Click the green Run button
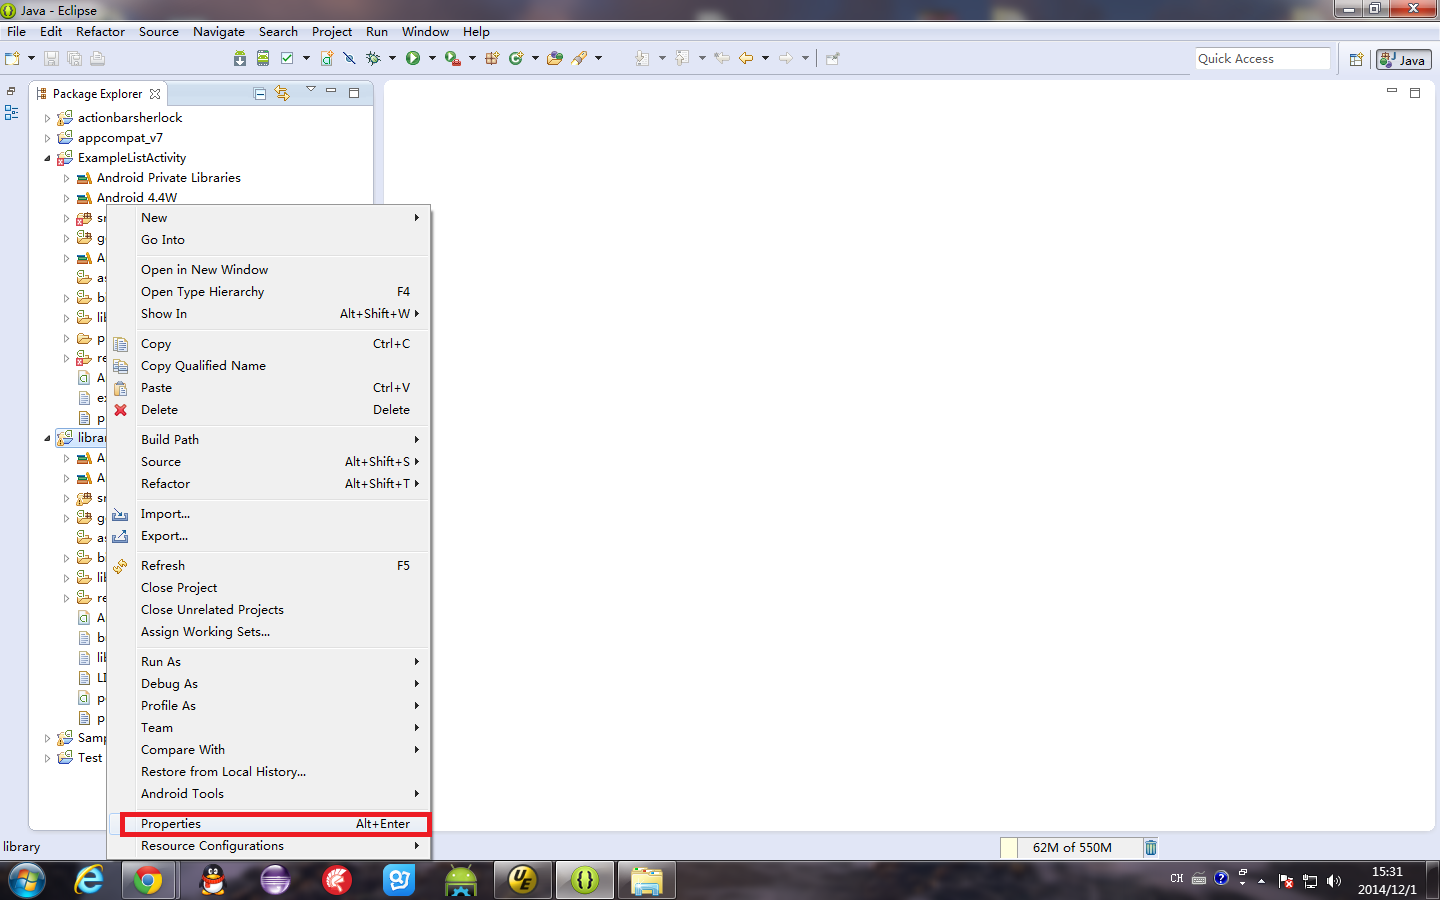The image size is (1440, 900). [x=413, y=59]
